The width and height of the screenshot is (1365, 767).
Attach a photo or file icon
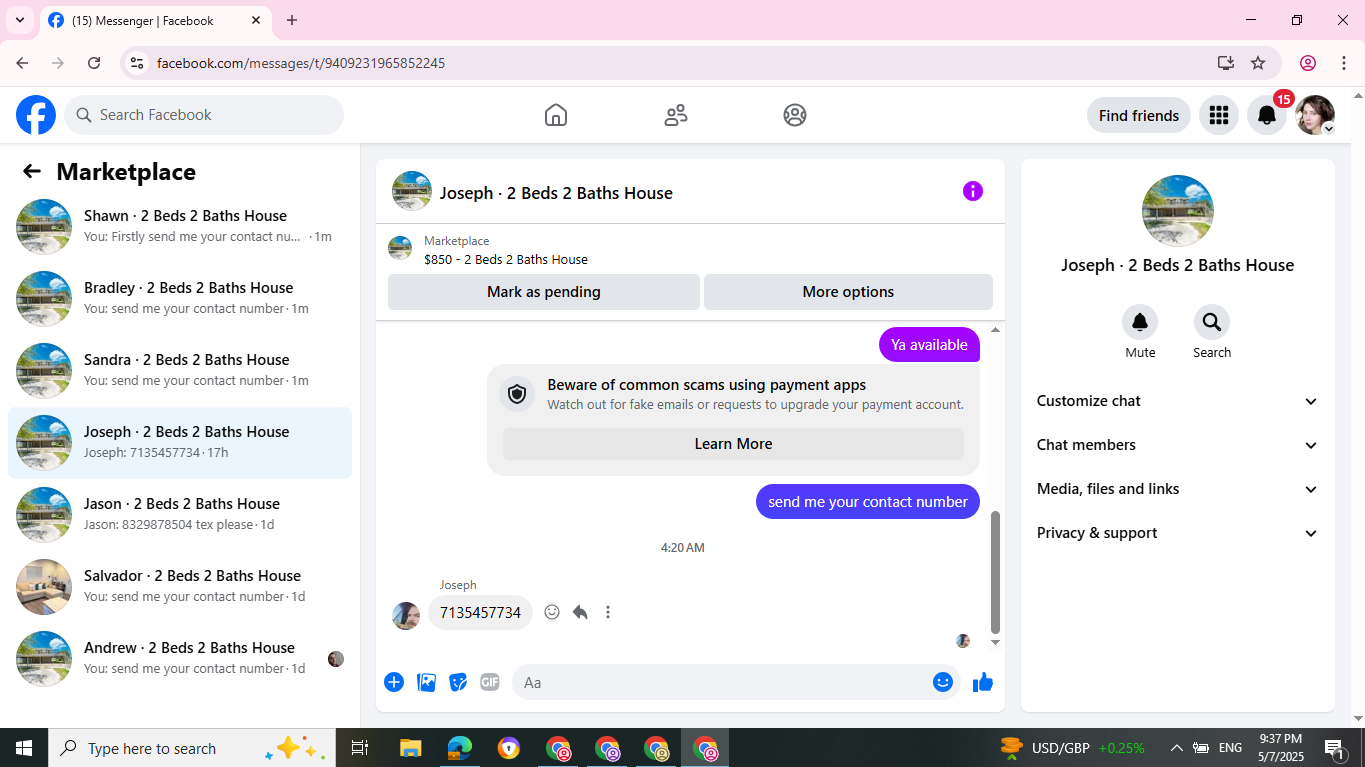click(426, 682)
